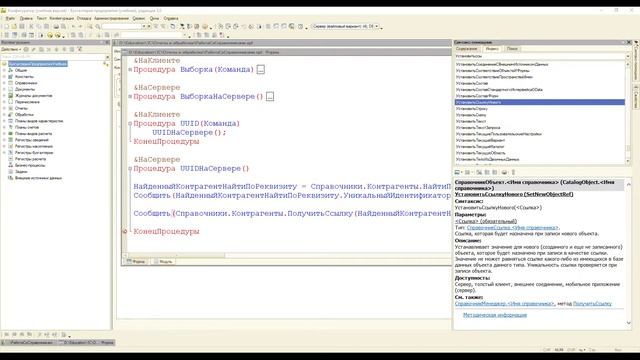Open the Отладка menu

click(84, 18)
